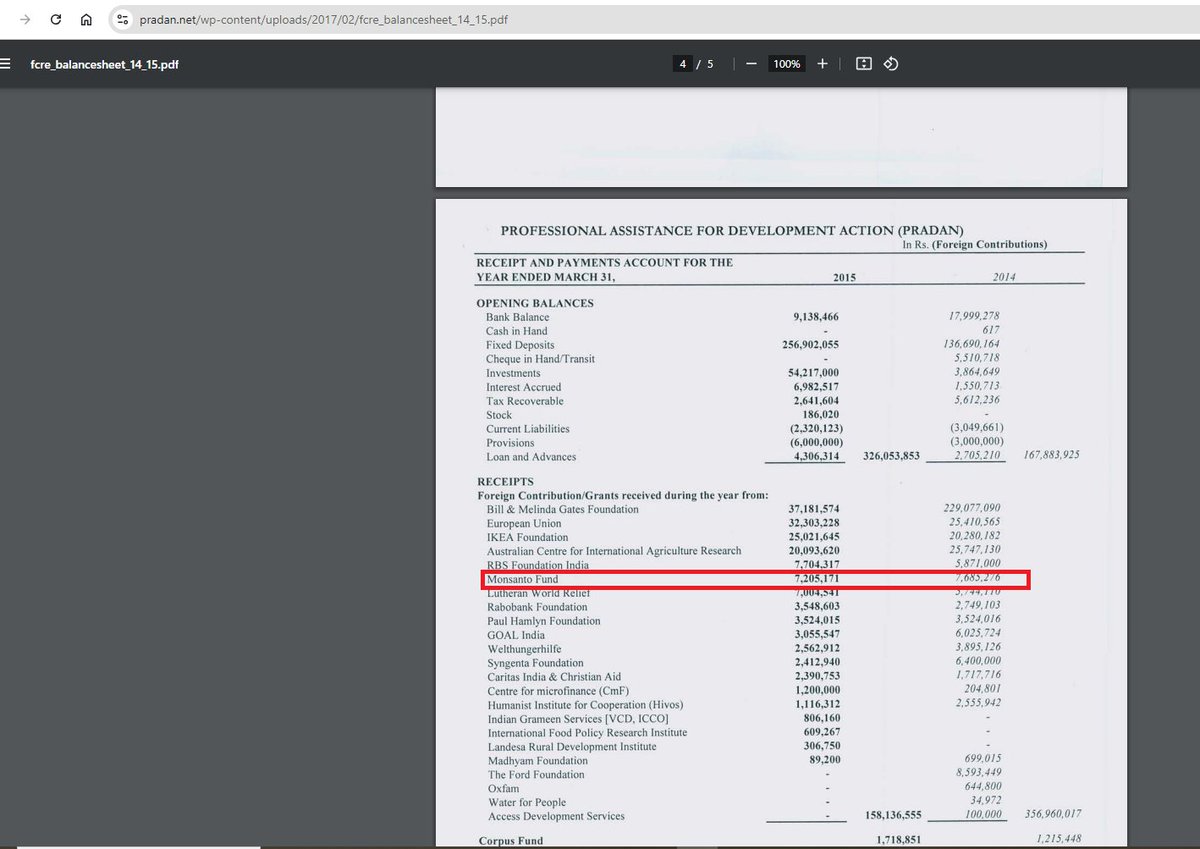
Task: Click 'Bank Balance' row label
Action: (x=517, y=317)
